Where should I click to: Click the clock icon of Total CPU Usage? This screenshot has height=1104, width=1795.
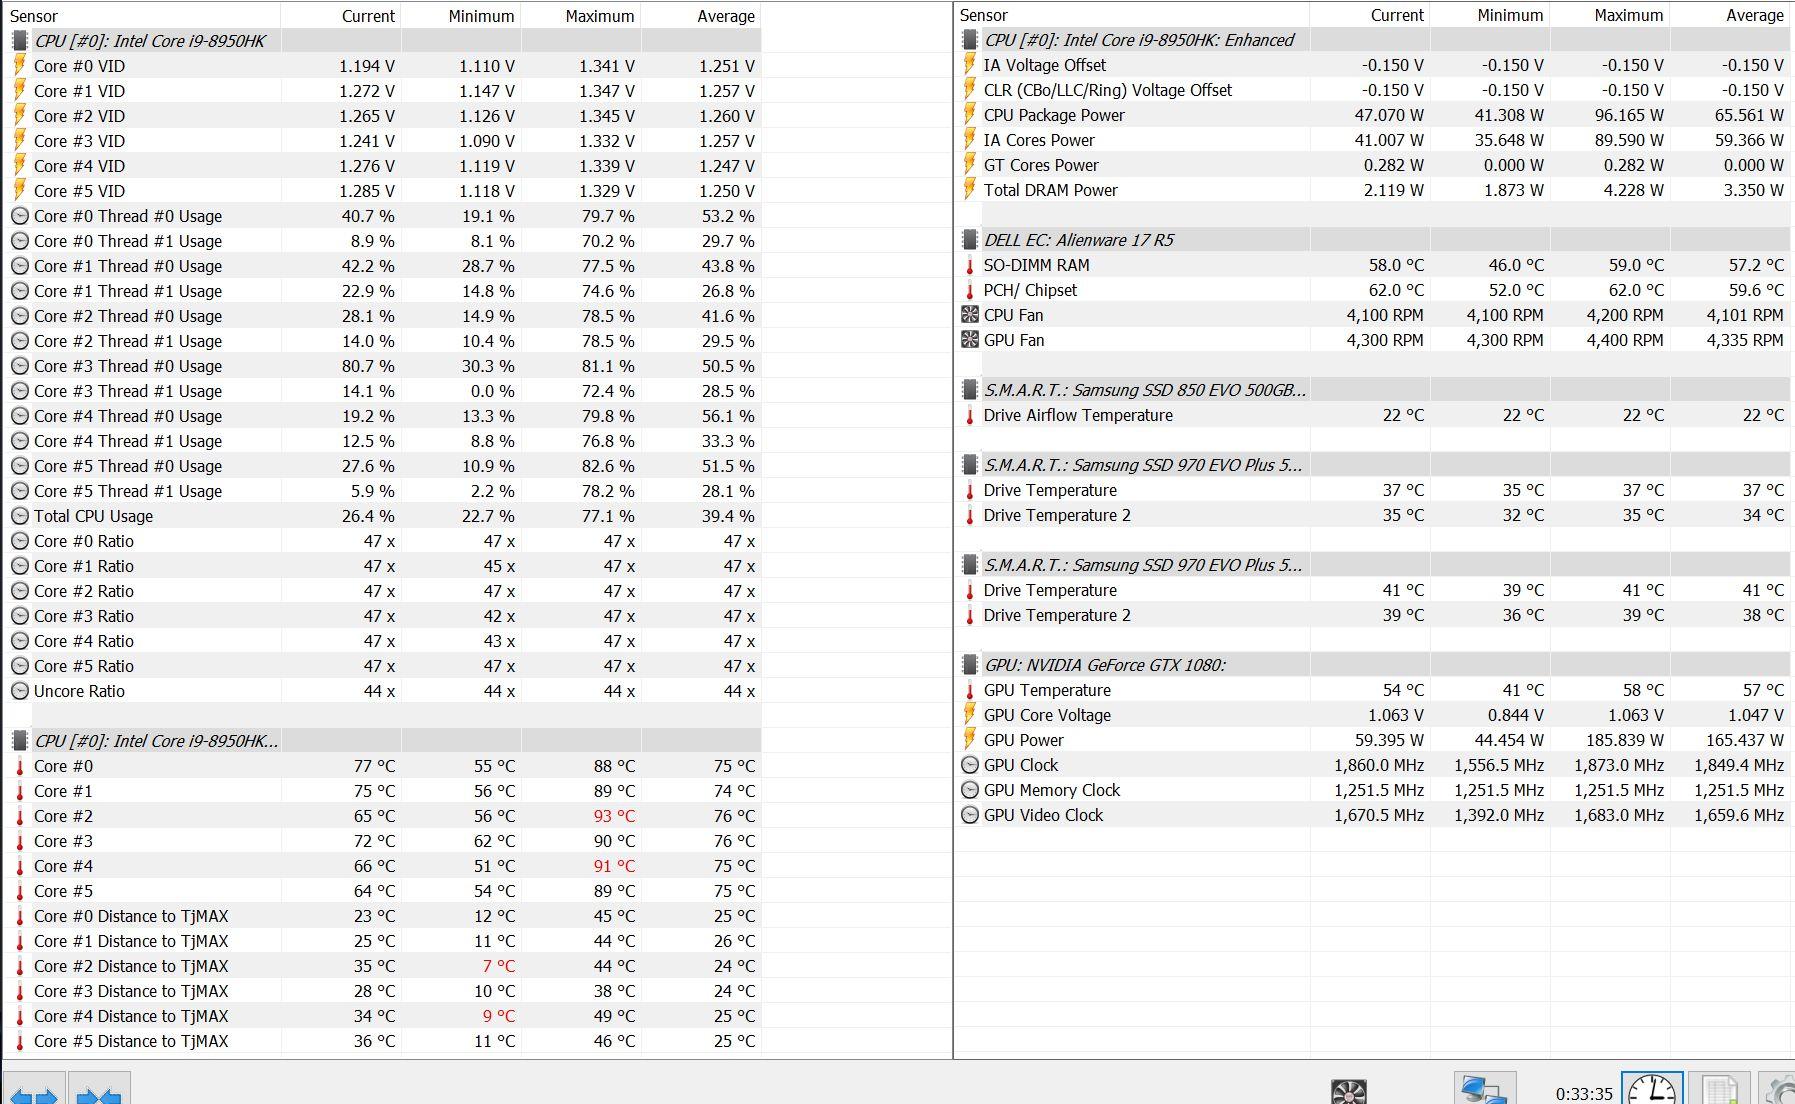coord(19,516)
